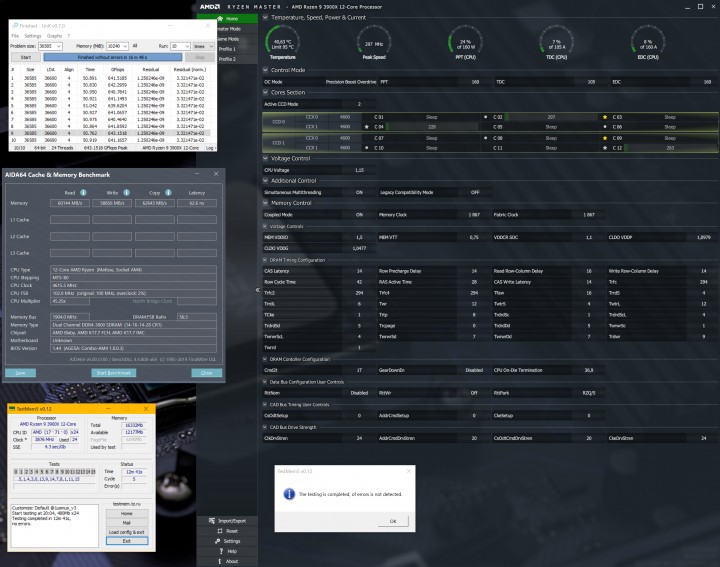Click the PPT (CPU) gauge dial

coord(466,41)
